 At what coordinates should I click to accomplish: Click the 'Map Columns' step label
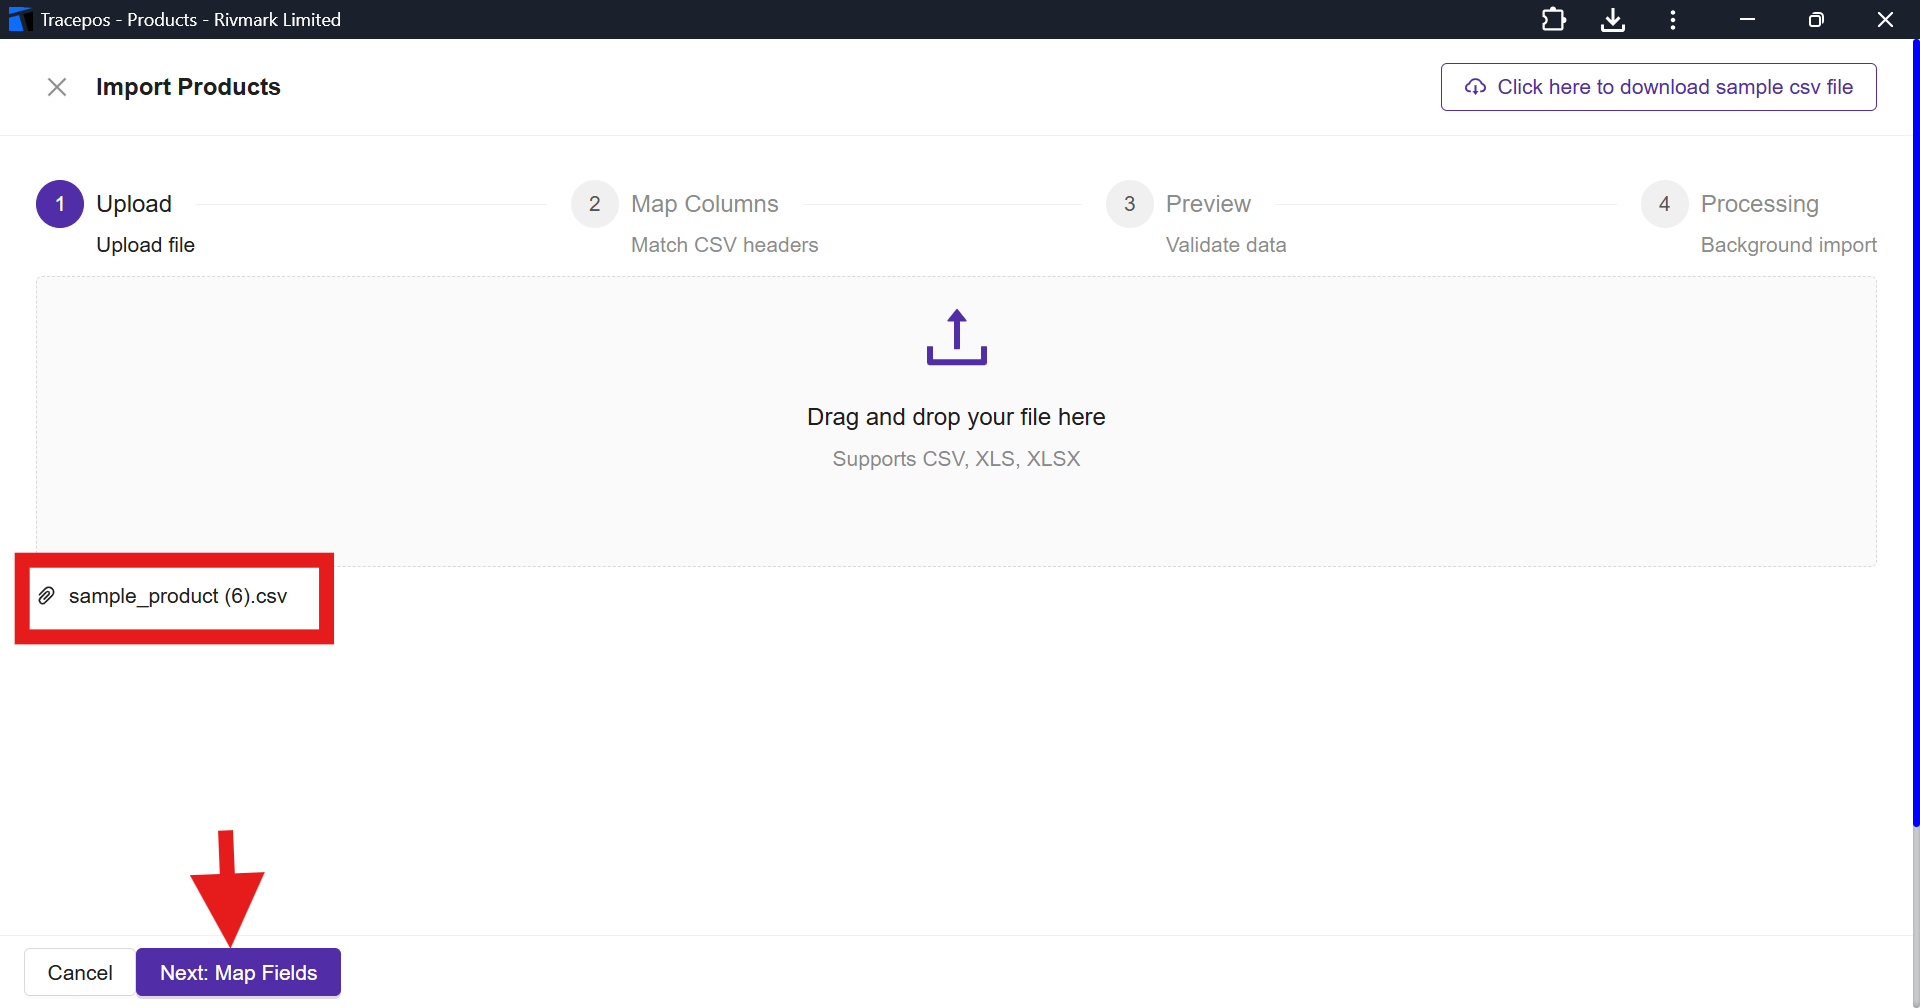coord(705,204)
